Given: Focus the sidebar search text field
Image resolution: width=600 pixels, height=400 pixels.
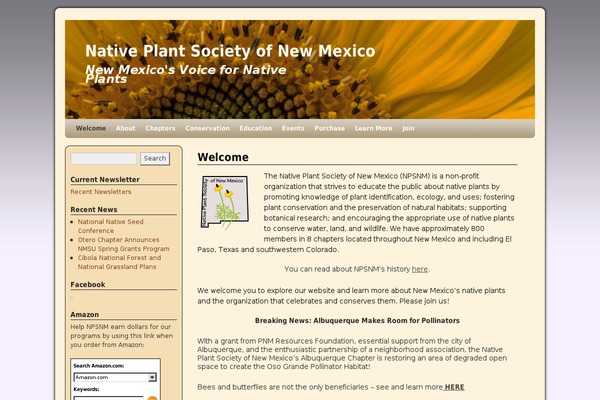Looking at the screenshot, I should coord(104,158).
